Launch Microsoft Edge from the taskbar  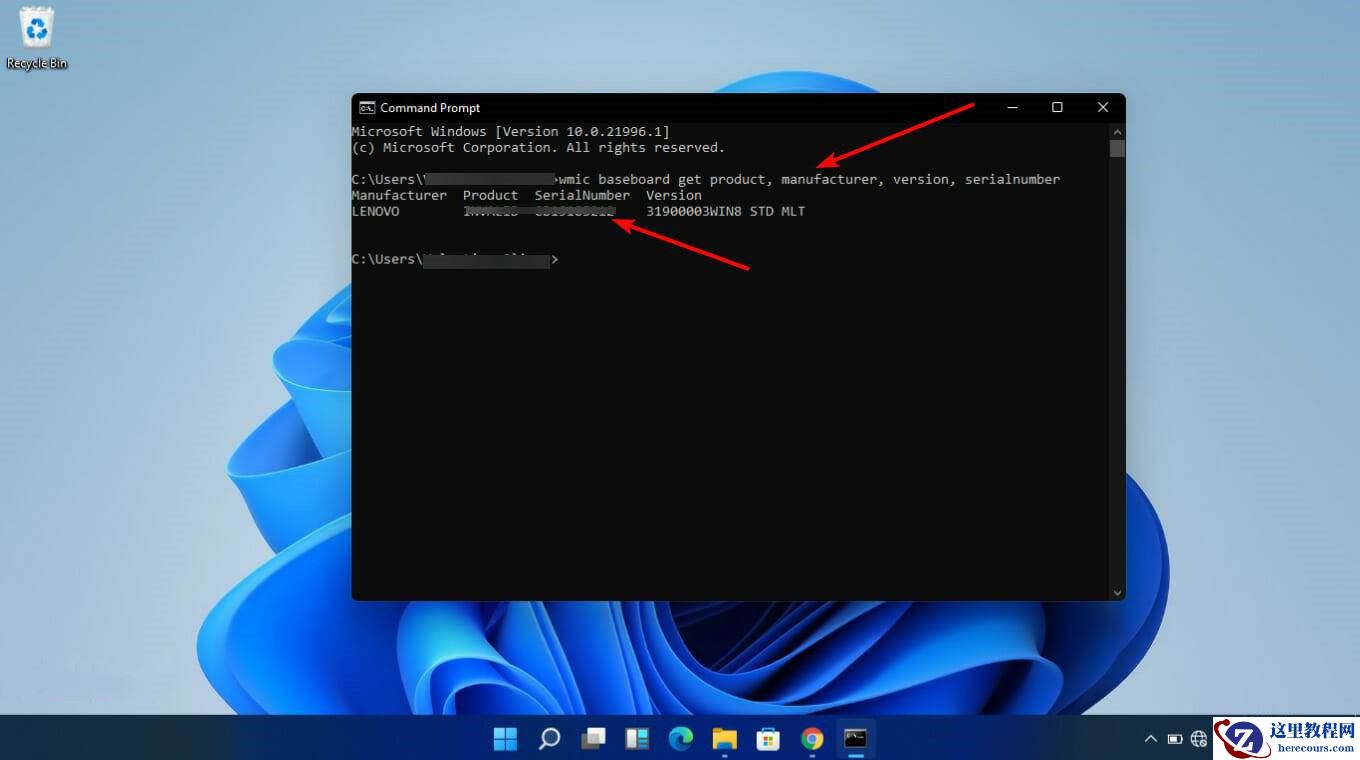click(681, 738)
